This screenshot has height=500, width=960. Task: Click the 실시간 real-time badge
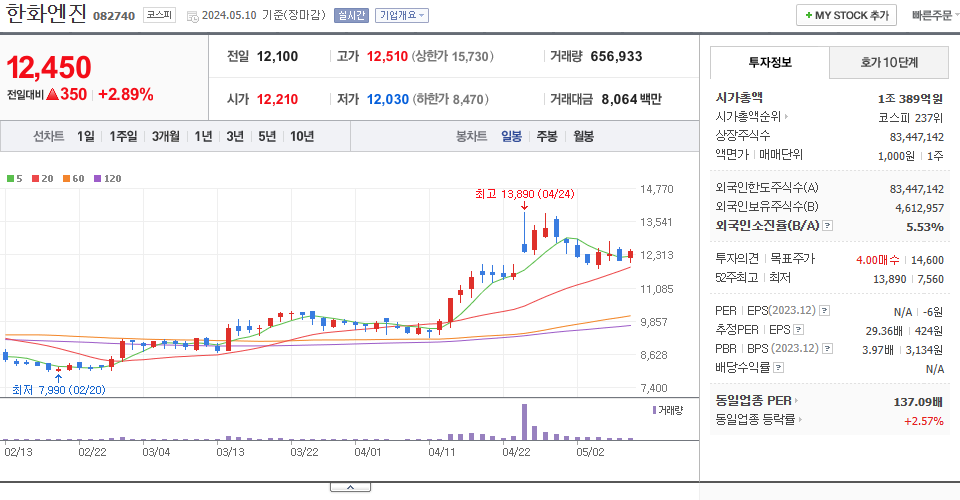[351, 15]
